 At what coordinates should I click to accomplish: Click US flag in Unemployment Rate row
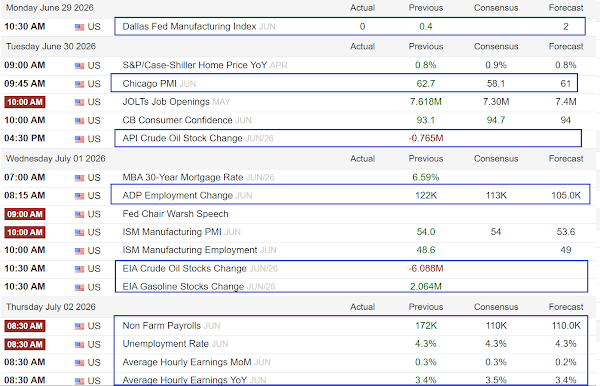(79, 345)
